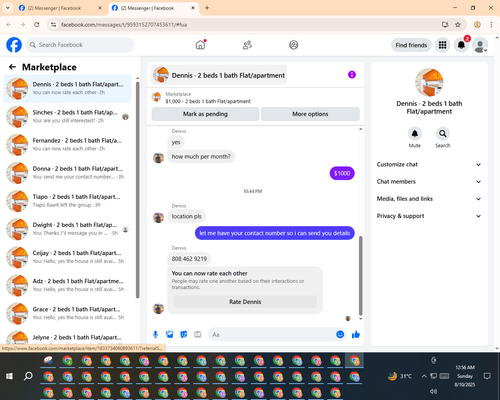Search in conversation using the magnifier icon
Screen dimensions: 500x400
pyautogui.click(x=443, y=134)
